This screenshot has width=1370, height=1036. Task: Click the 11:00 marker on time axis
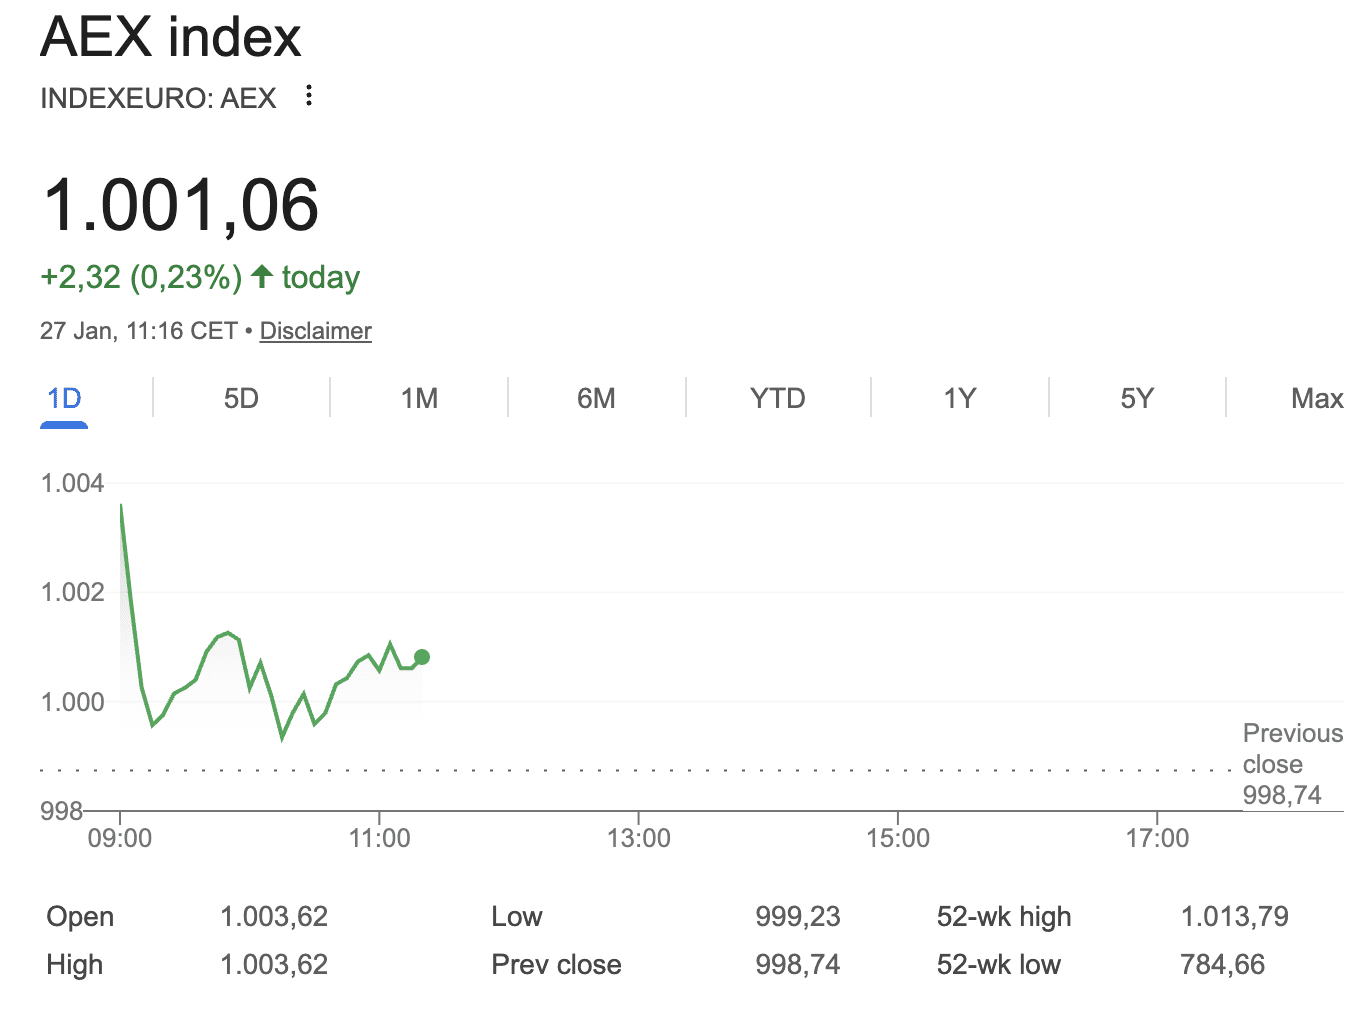[379, 838]
